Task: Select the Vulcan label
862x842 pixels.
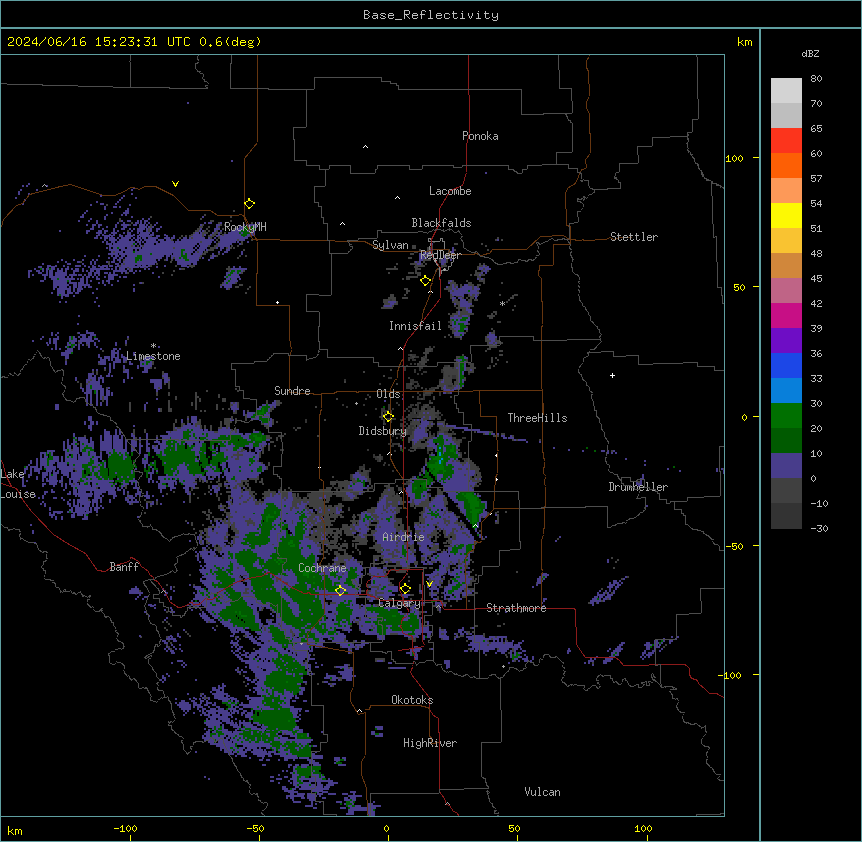Action: tap(543, 792)
